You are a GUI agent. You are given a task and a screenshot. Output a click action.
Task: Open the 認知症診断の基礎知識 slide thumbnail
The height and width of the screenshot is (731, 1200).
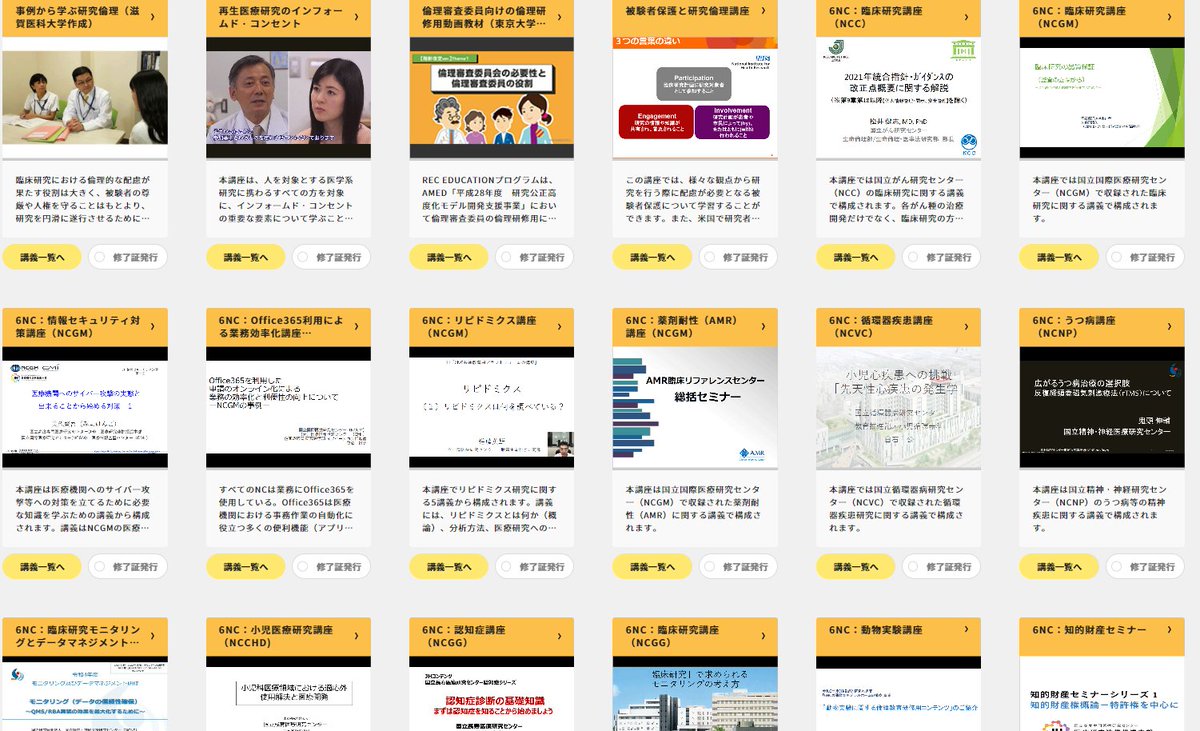tap(492, 695)
